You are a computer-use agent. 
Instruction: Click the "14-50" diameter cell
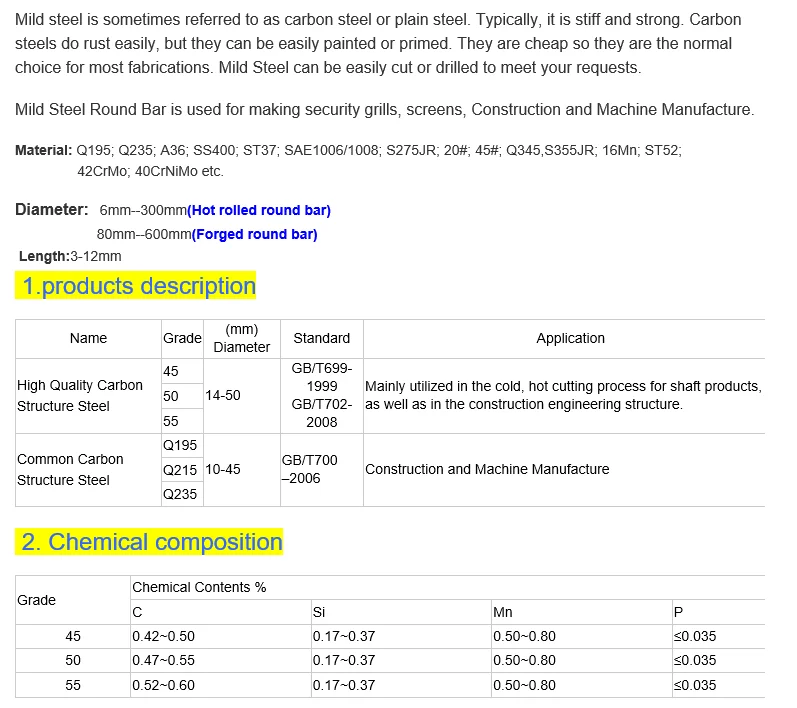tap(223, 396)
